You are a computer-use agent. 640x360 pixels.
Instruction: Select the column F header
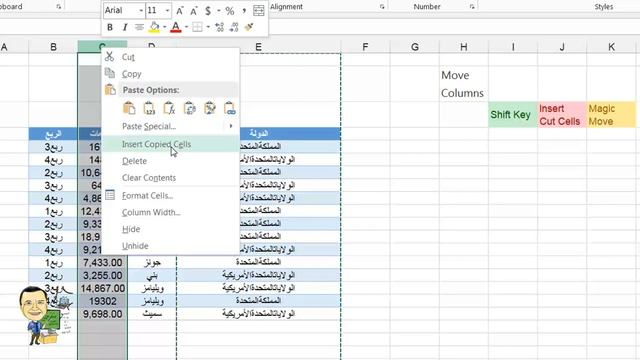365,47
